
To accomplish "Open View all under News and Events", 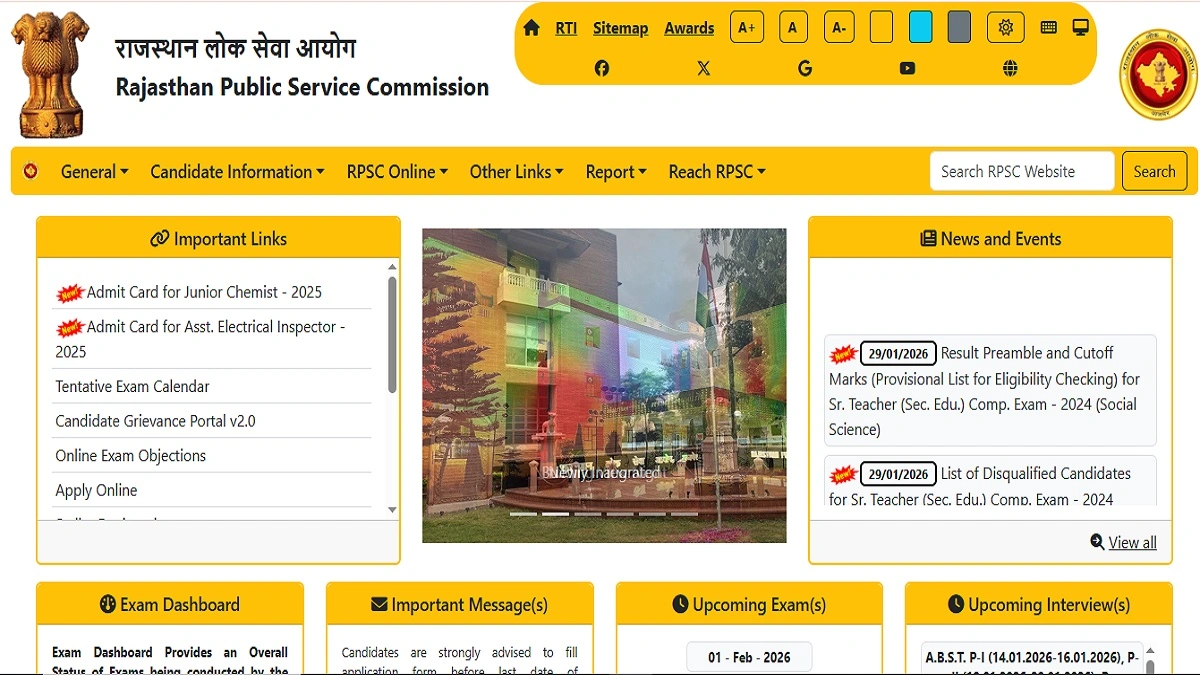I will click(x=1131, y=541).
